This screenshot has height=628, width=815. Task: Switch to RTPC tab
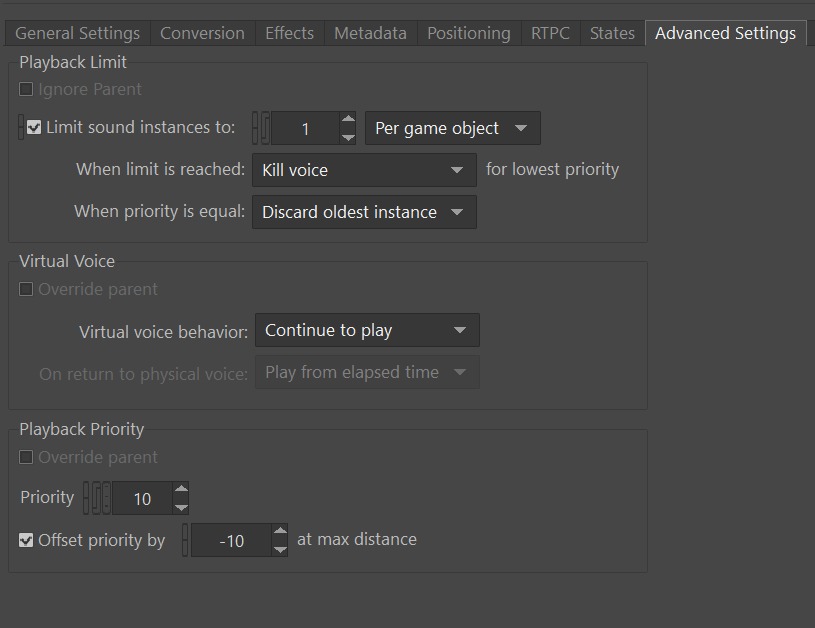tap(550, 33)
